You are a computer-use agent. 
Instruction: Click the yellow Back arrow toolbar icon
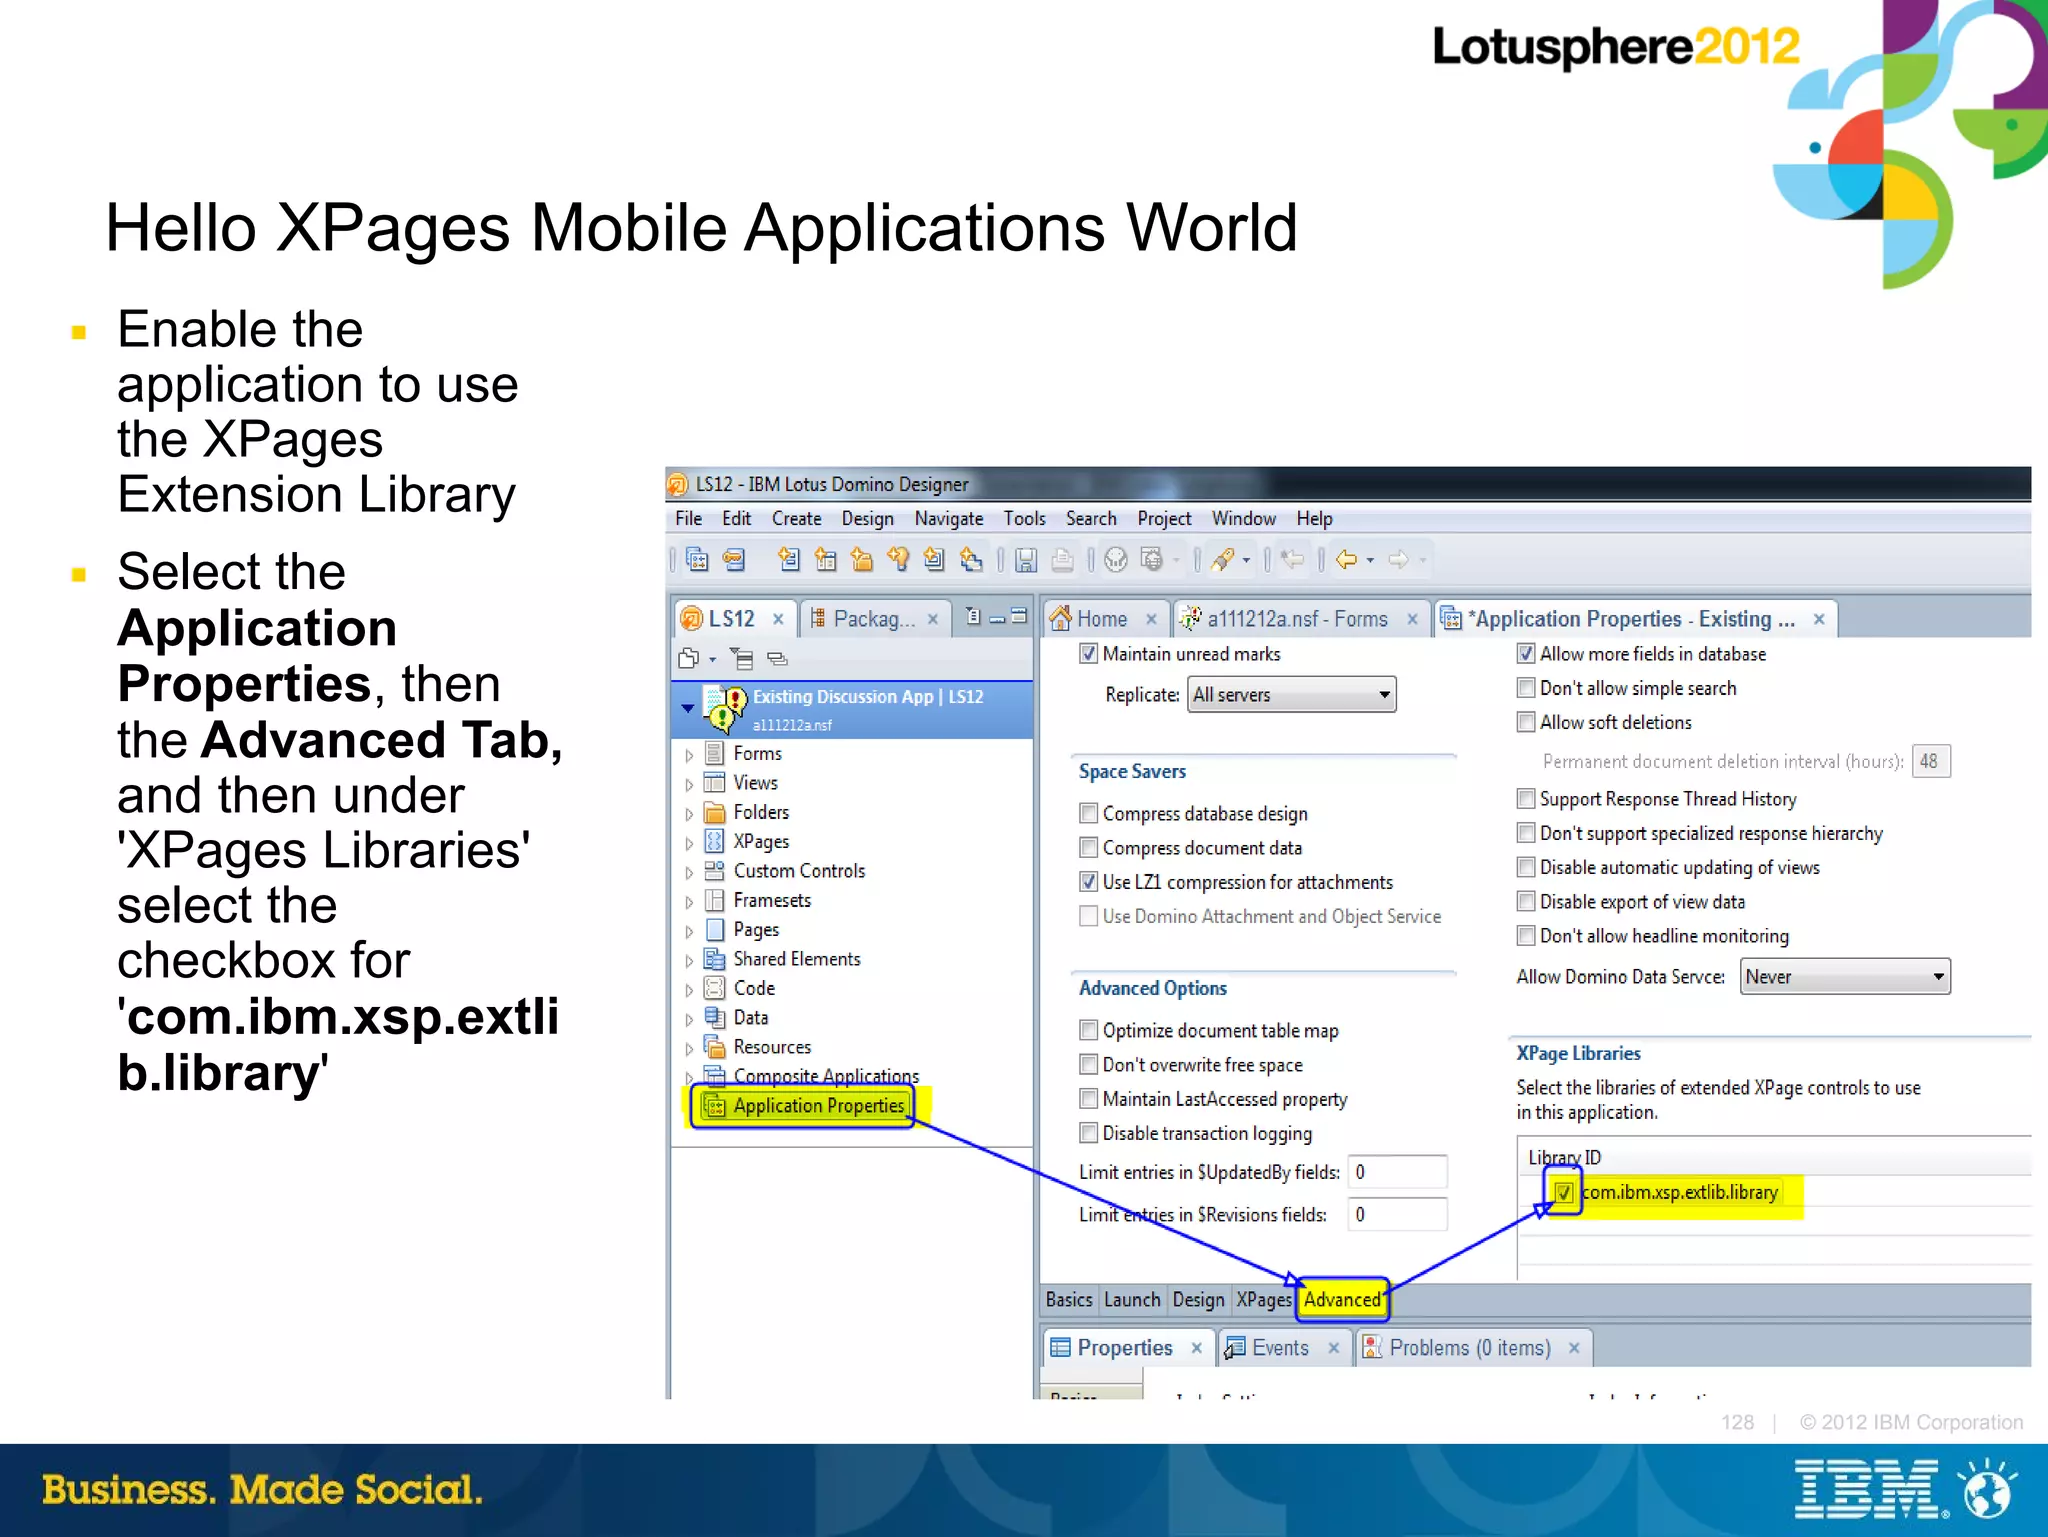pyautogui.click(x=1346, y=560)
